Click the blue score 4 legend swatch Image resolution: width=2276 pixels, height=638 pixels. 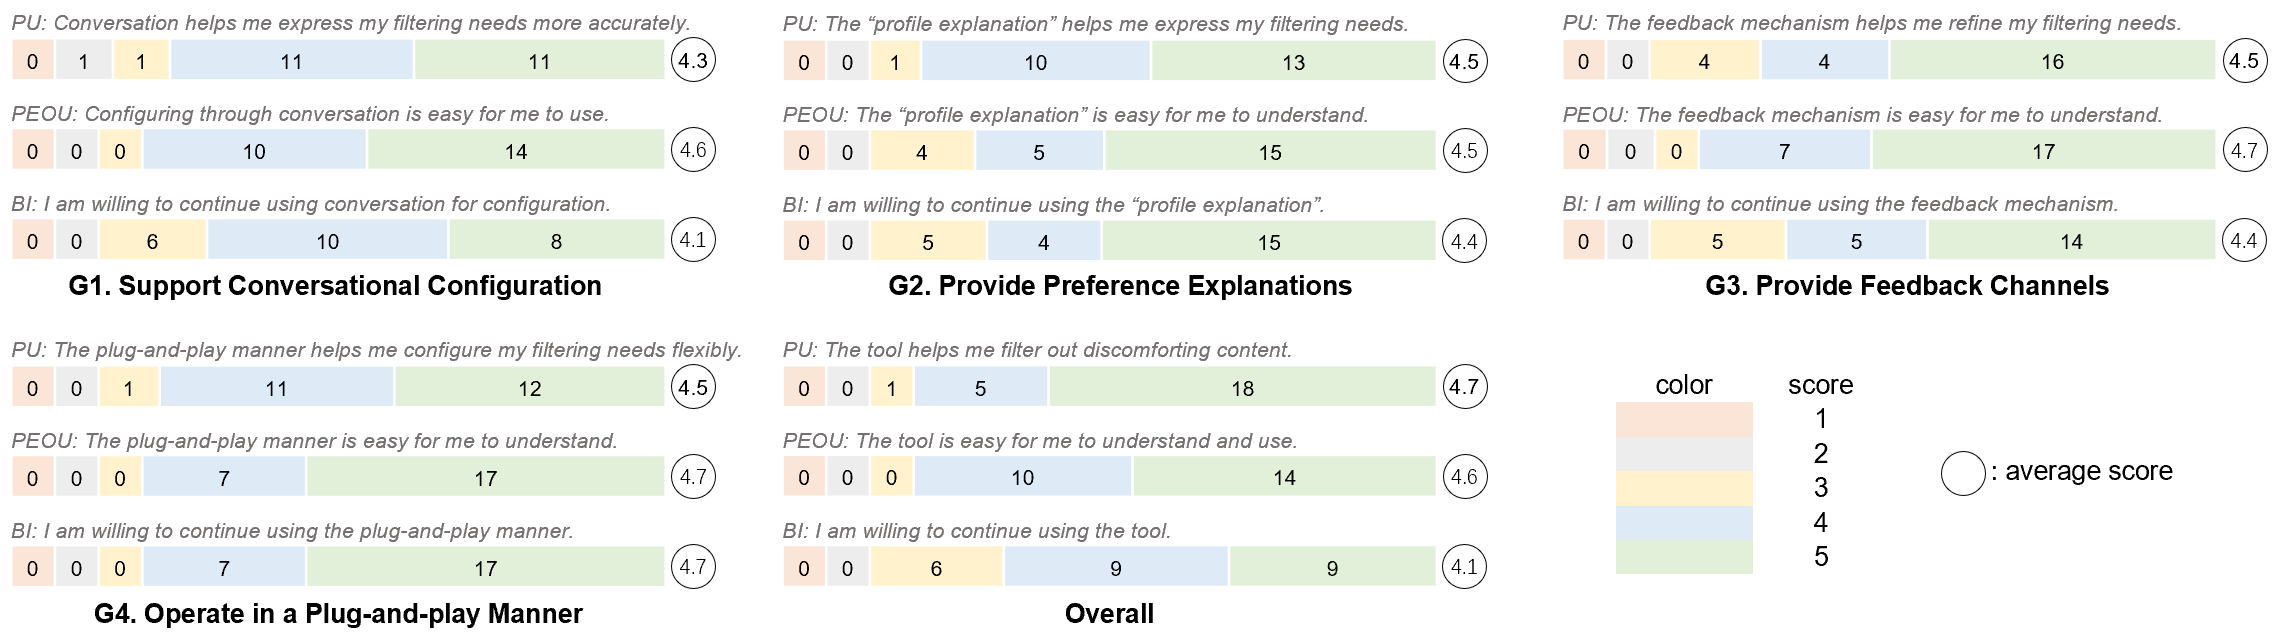point(1684,522)
